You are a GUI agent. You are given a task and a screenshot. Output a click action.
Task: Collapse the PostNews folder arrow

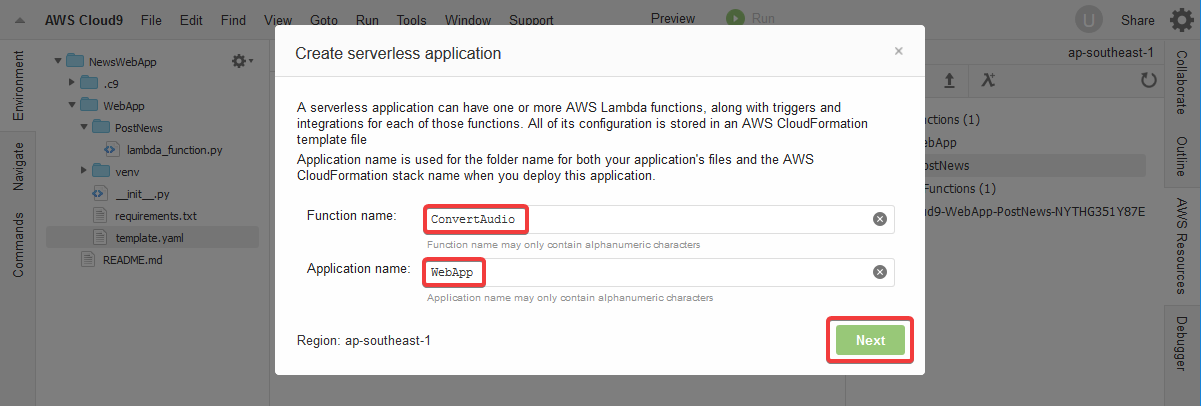[x=83, y=127]
